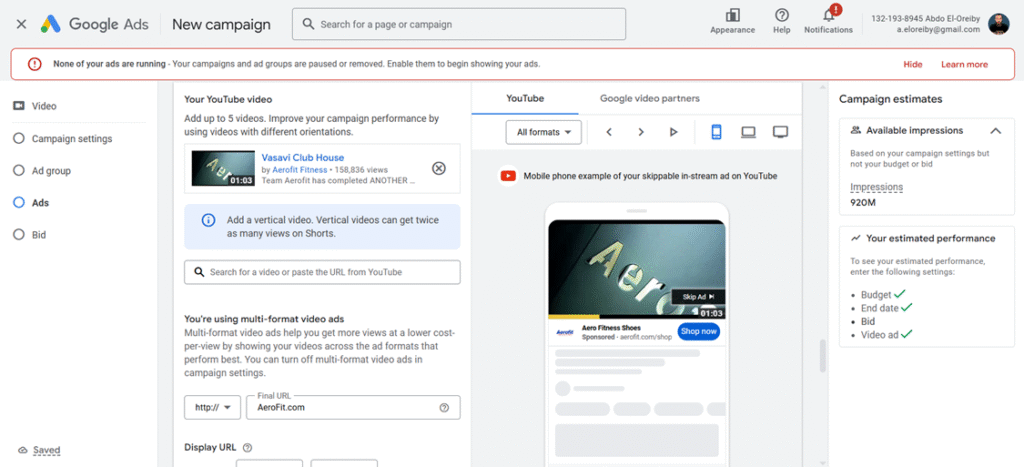Select the mobile phone preview
Screen dimensions: 1024x467
[716, 132]
